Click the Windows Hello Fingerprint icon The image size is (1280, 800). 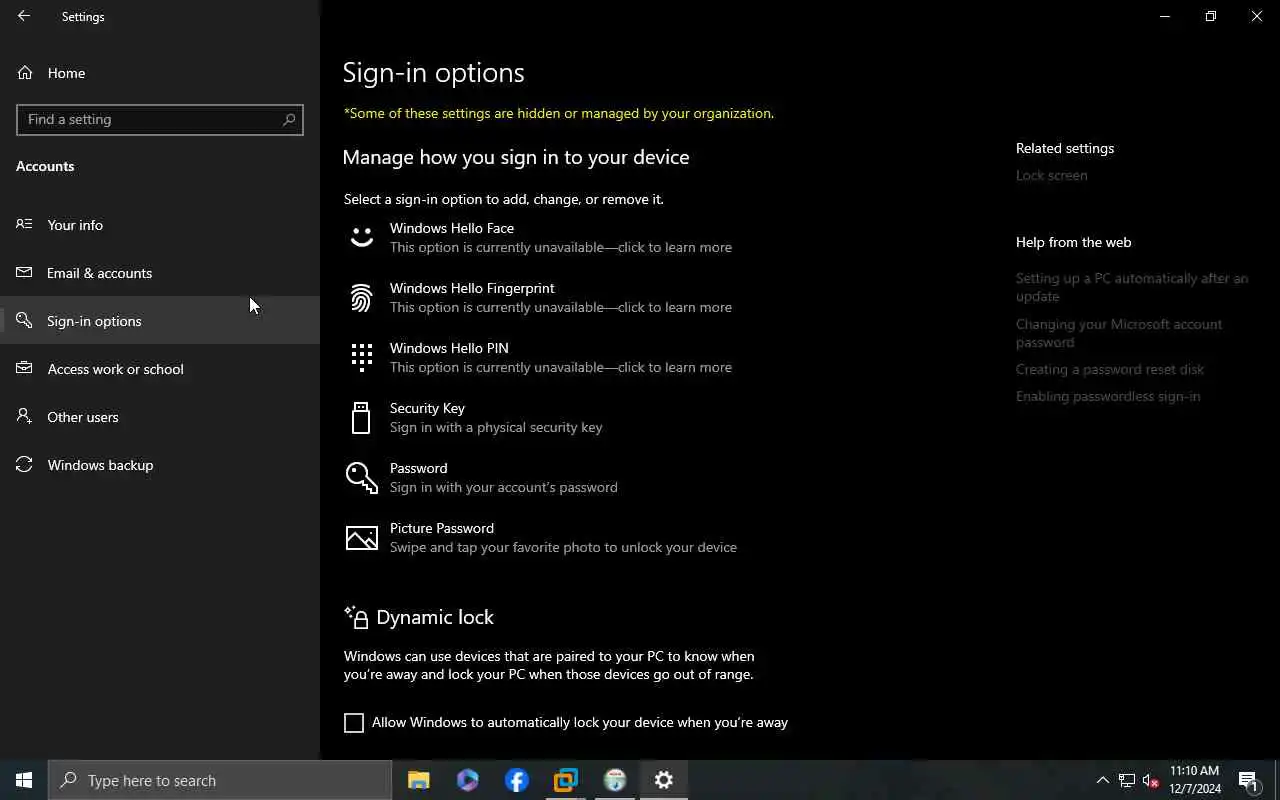361,298
